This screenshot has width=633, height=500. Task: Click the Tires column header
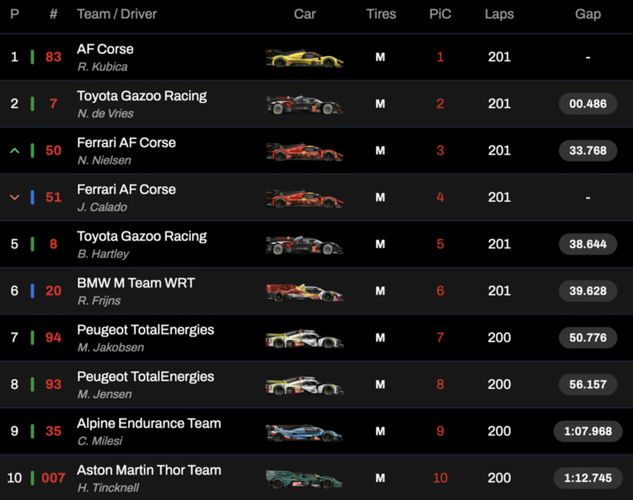[380, 15]
